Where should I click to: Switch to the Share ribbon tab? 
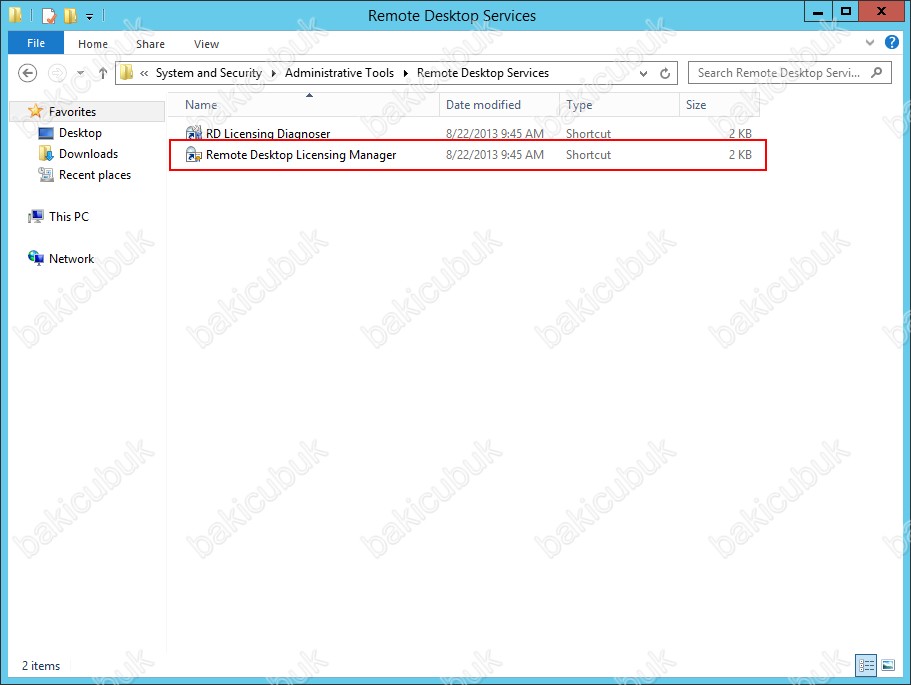[x=150, y=44]
